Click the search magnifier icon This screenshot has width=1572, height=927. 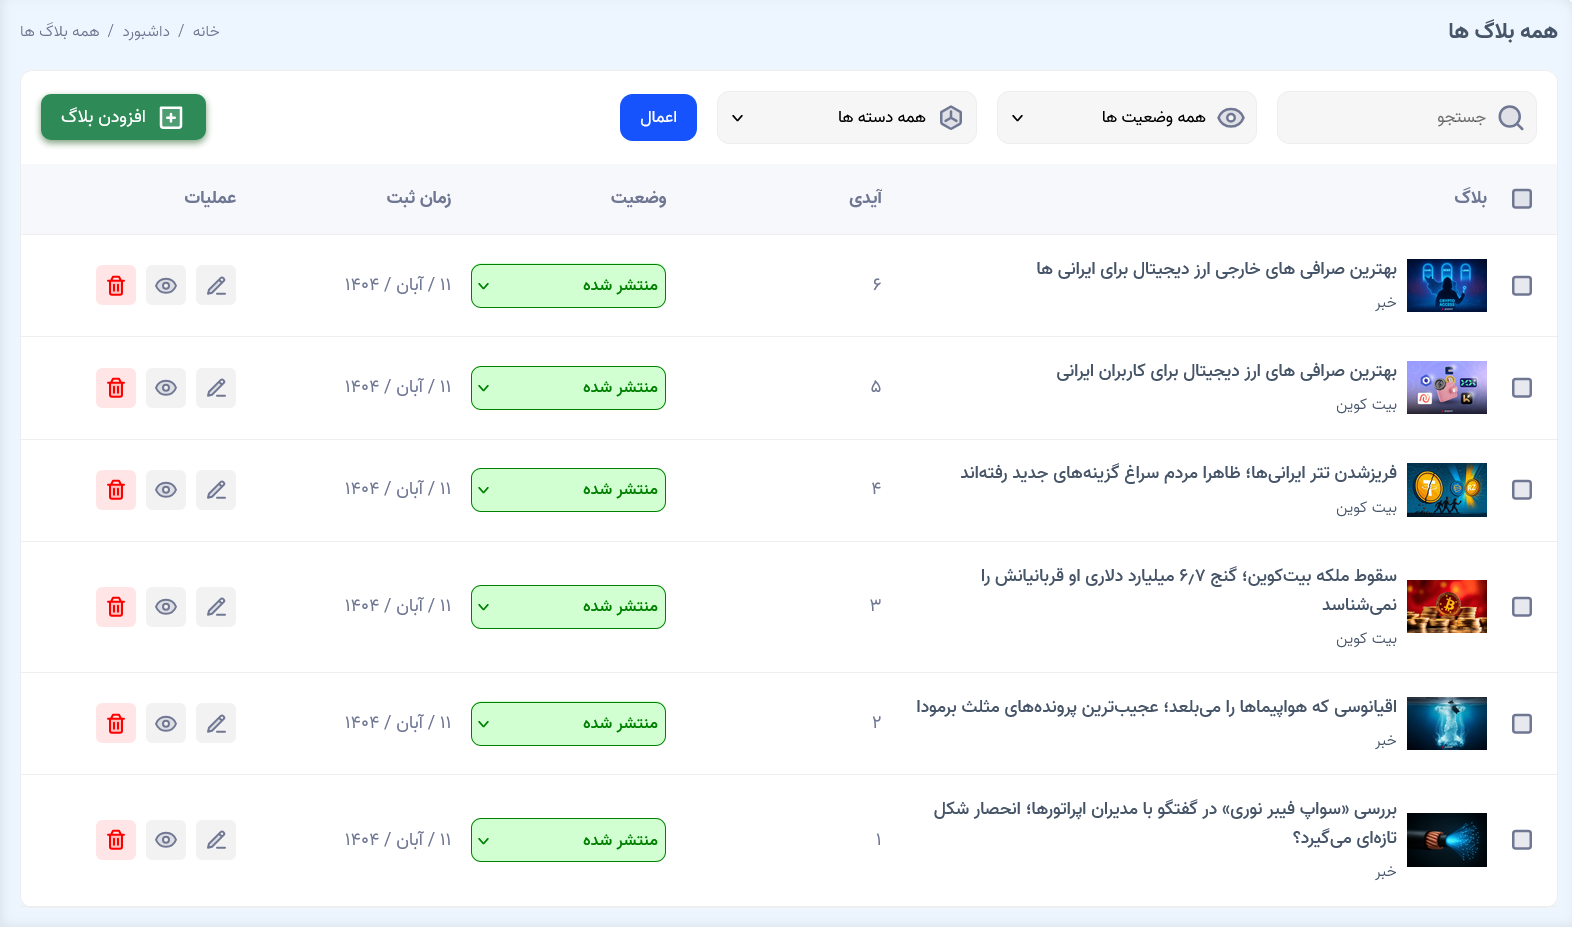click(x=1511, y=118)
